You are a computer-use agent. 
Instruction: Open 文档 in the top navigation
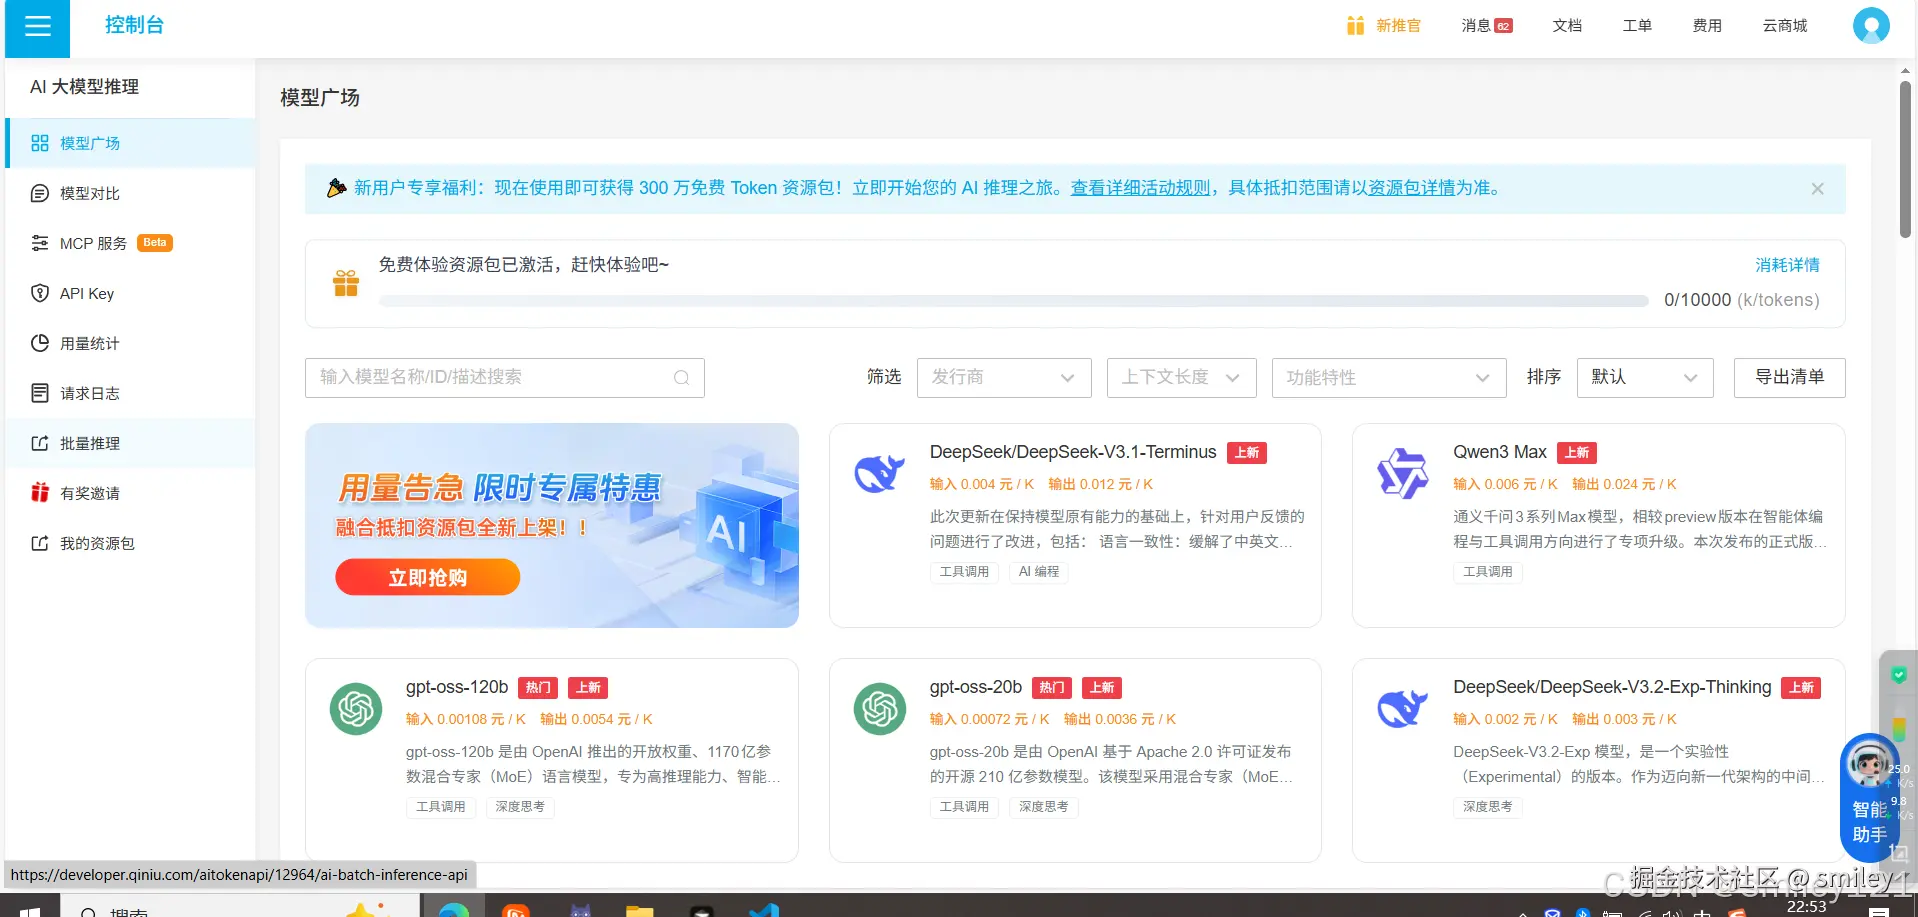click(x=1567, y=26)
